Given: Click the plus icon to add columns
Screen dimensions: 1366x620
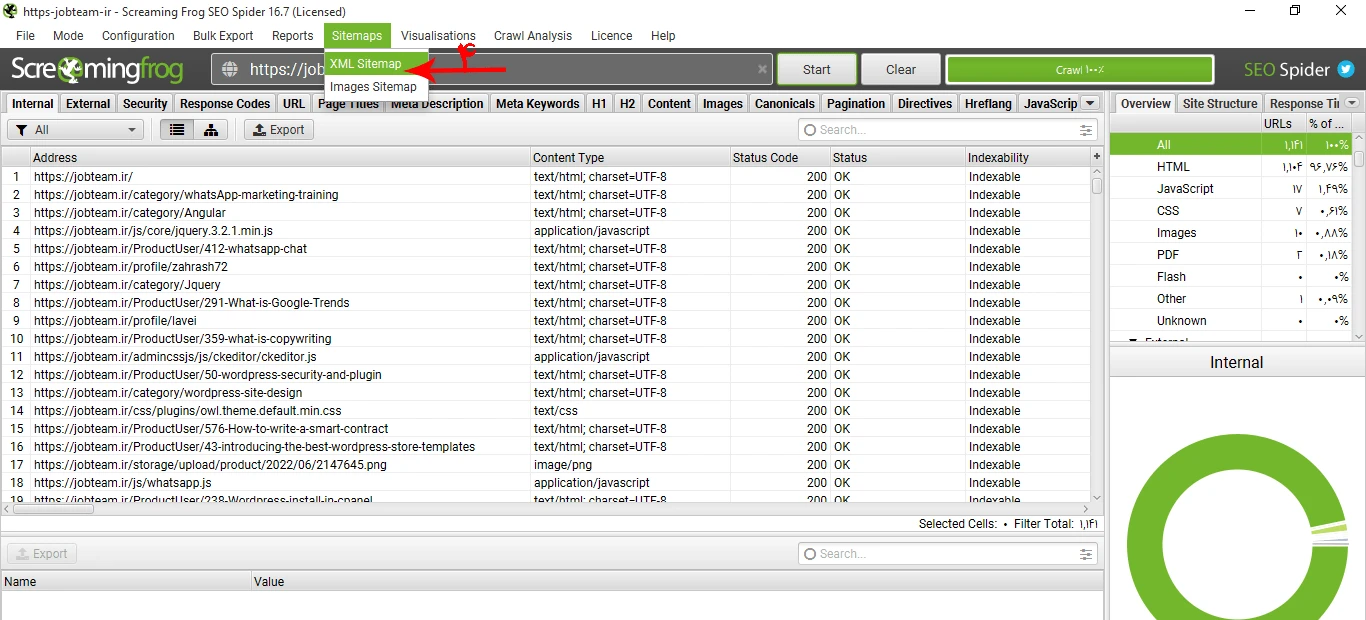Looking at the screenshot, I should coord(1097,157).
